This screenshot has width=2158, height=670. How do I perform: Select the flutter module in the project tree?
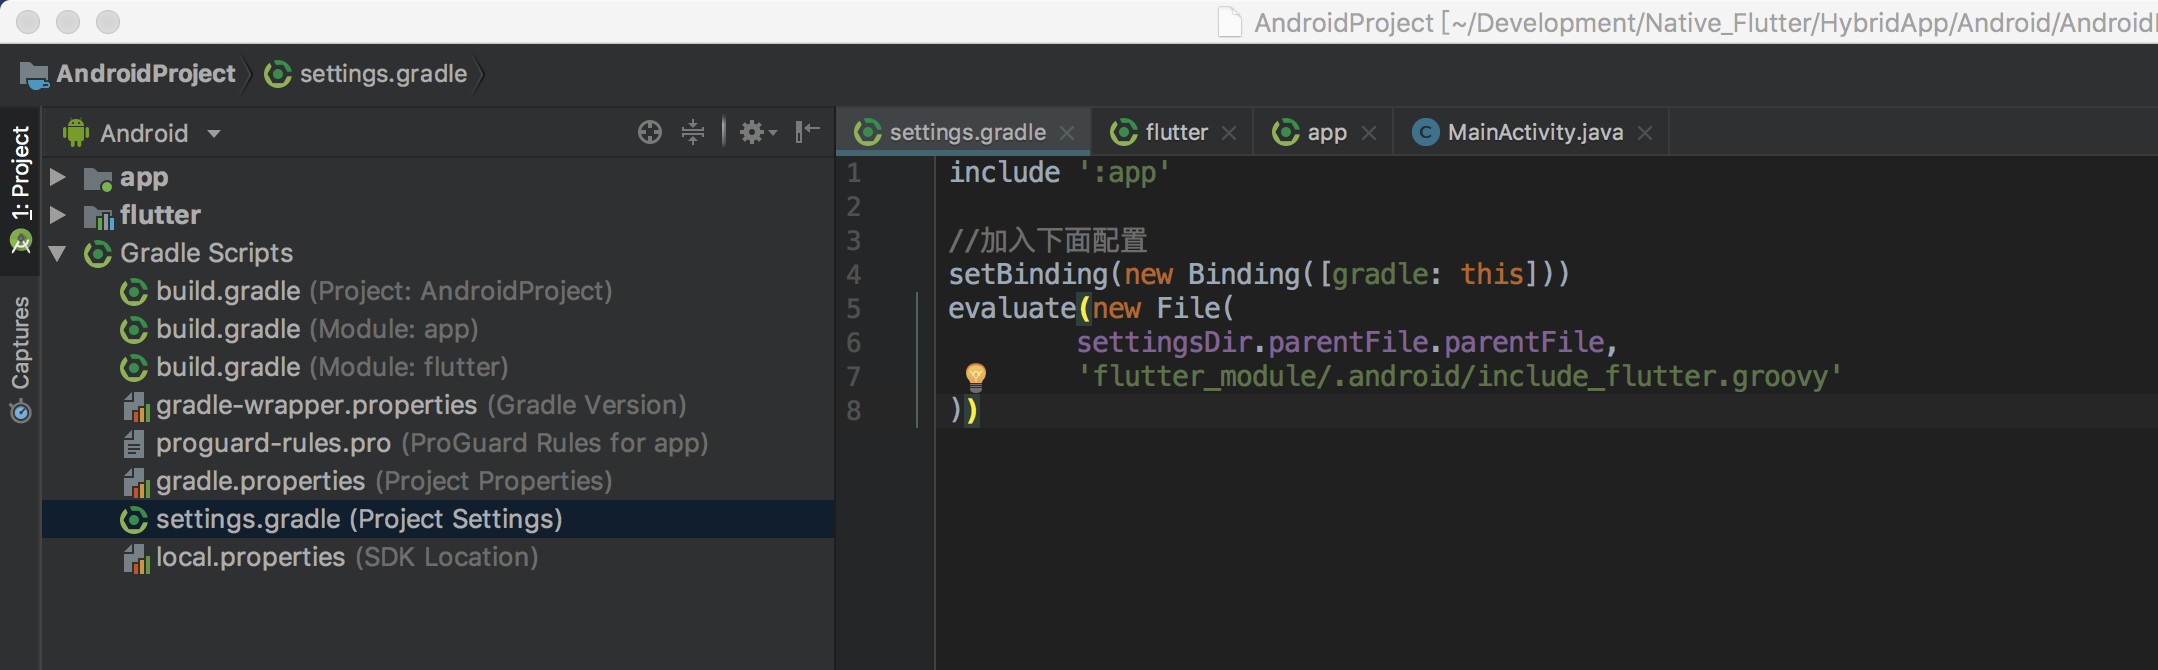coord(160,215)
